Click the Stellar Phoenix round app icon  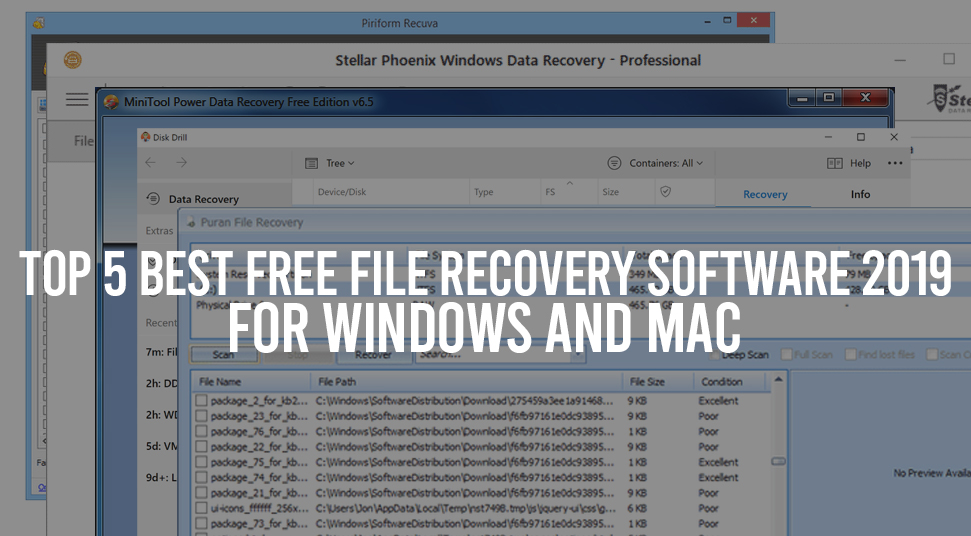coord(72,60)
